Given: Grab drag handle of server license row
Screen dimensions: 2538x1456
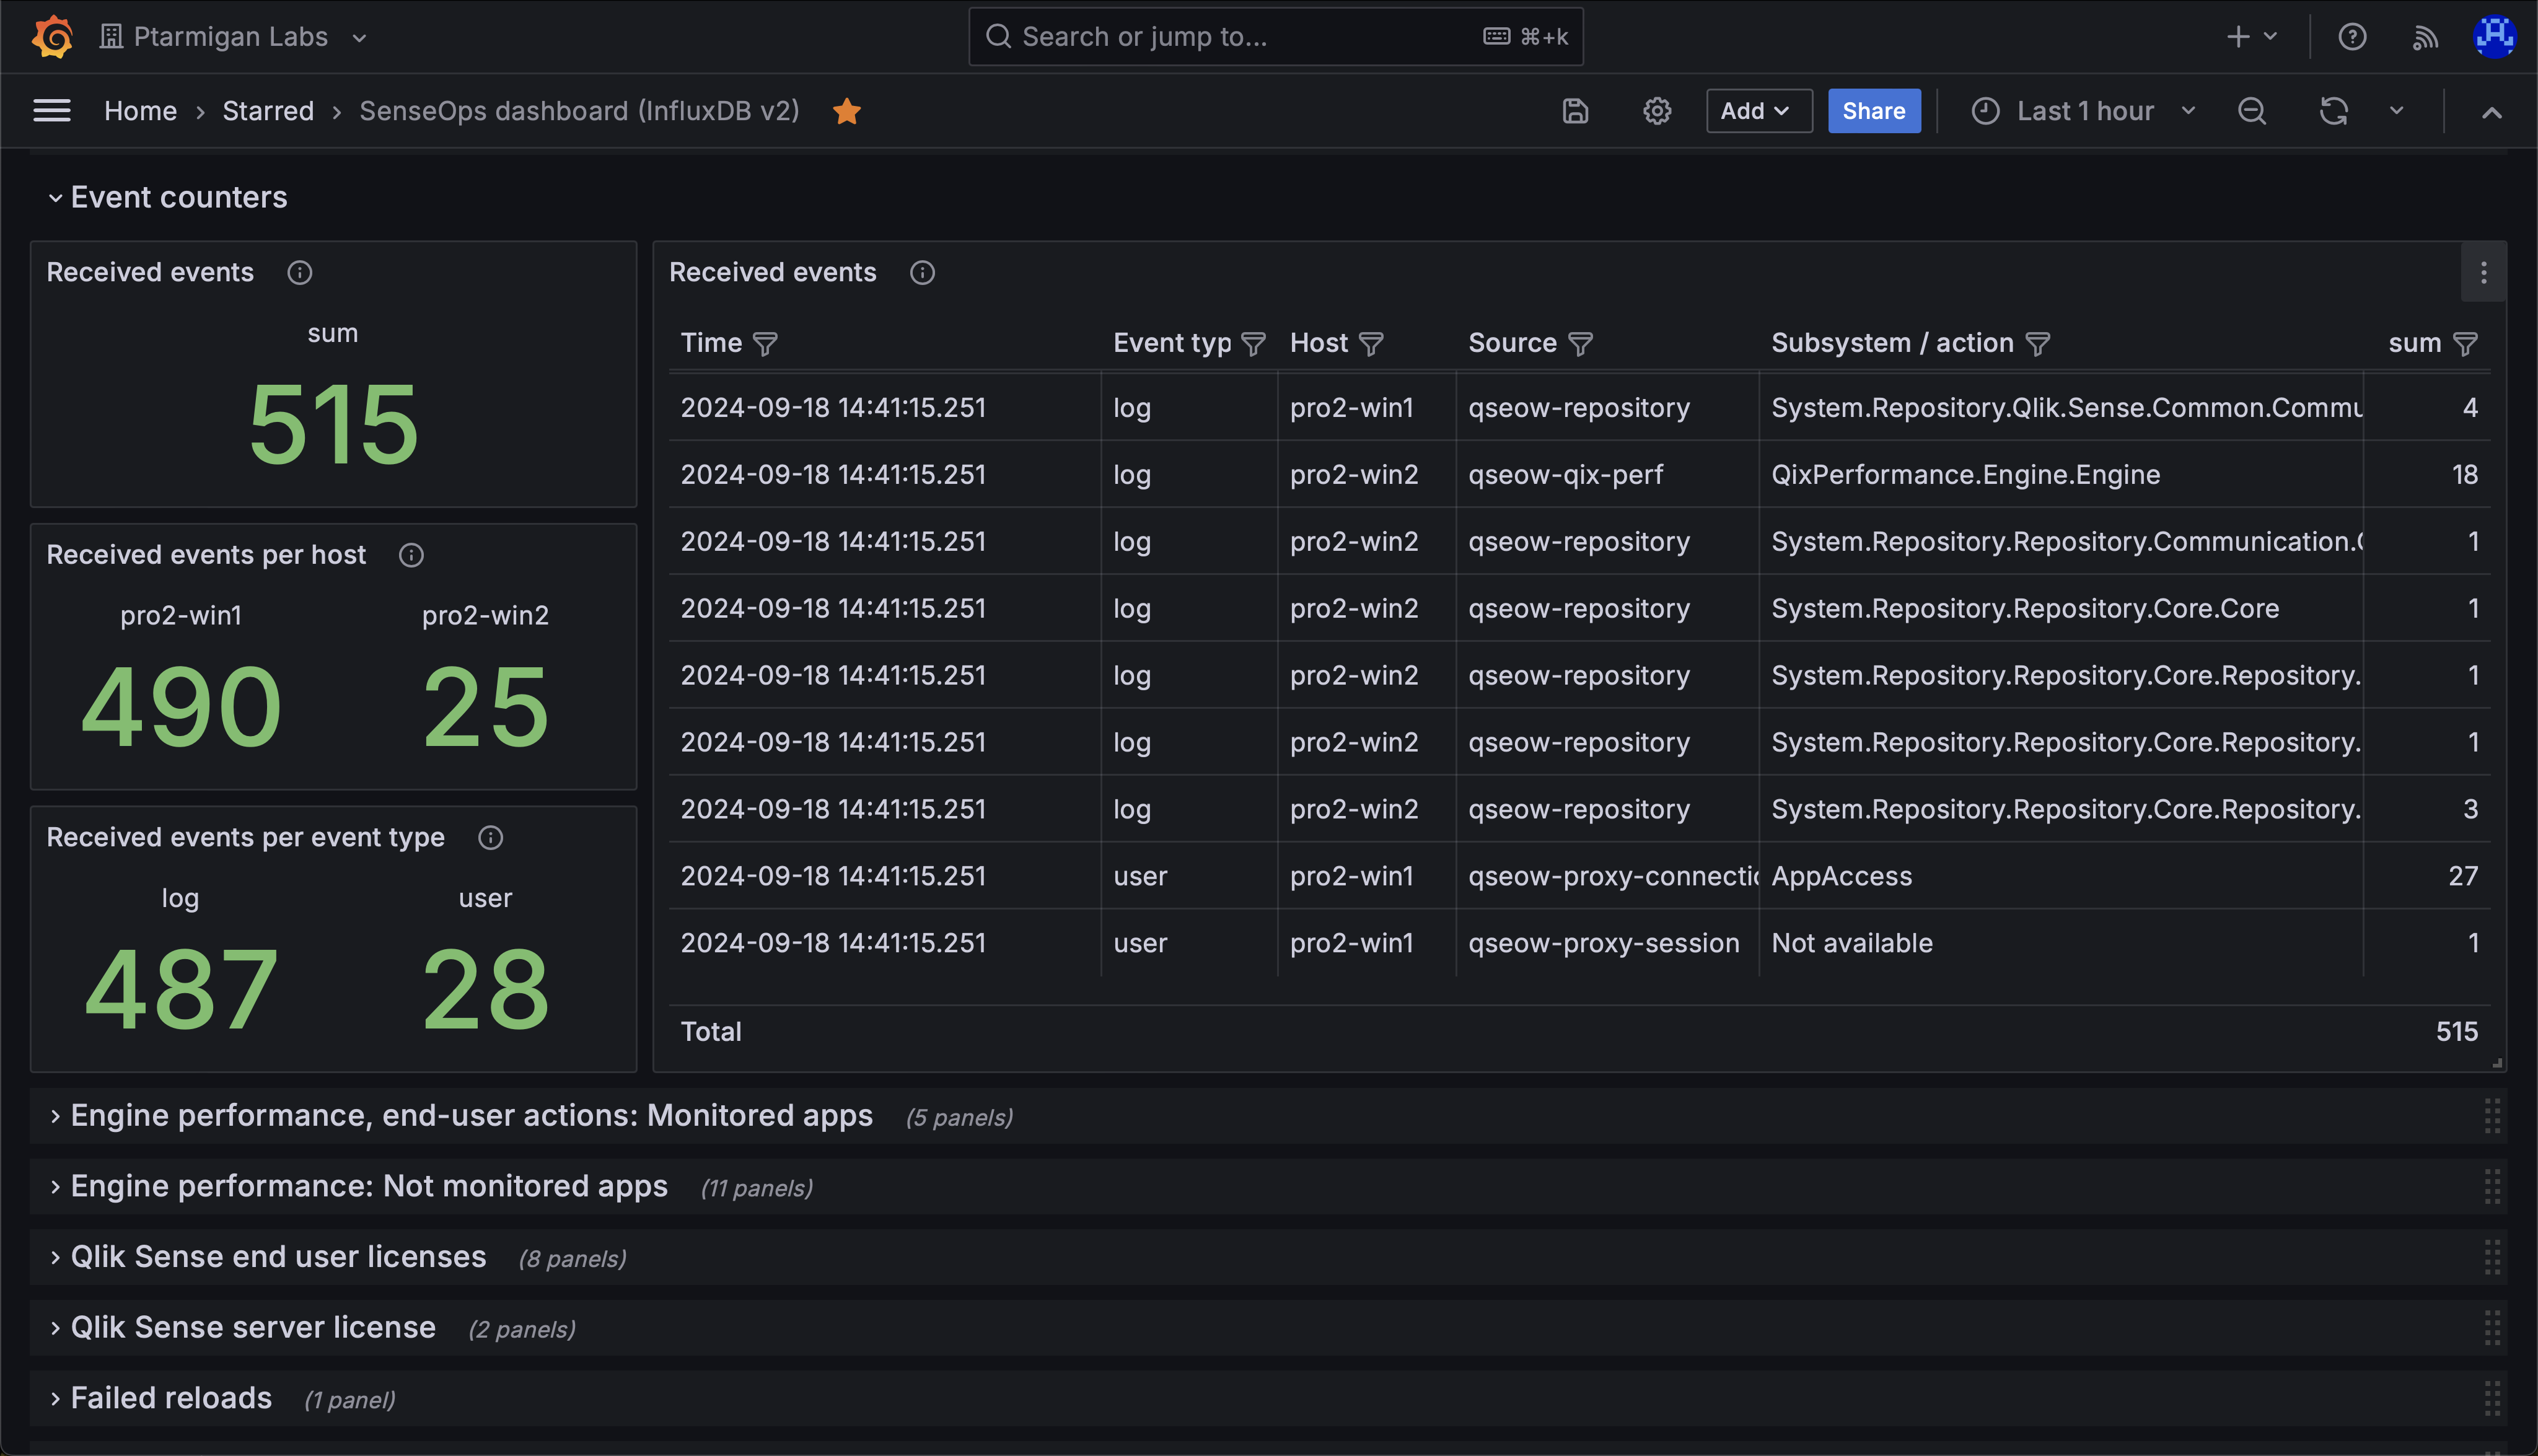Looking at the screenshot, I should pos(2491,1328).
